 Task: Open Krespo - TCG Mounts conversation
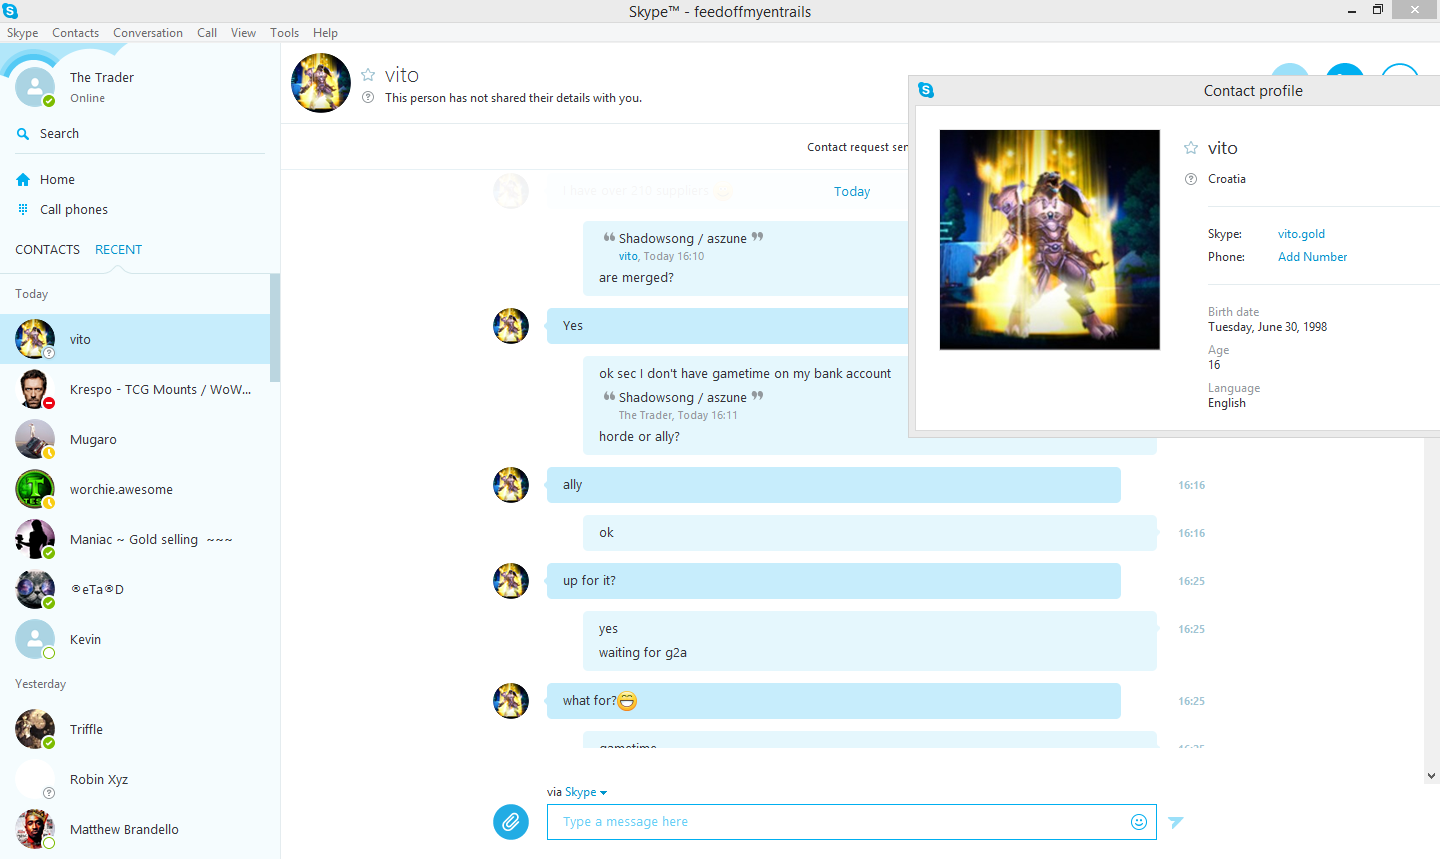pyautogui.click(x=135, y=390)
